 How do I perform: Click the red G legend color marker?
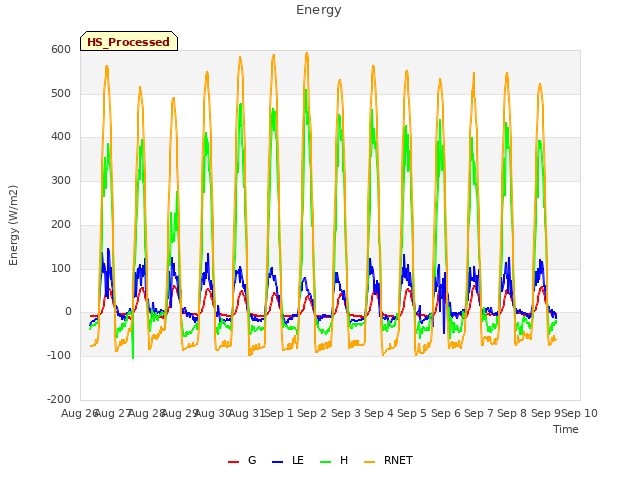pos(233,462)
